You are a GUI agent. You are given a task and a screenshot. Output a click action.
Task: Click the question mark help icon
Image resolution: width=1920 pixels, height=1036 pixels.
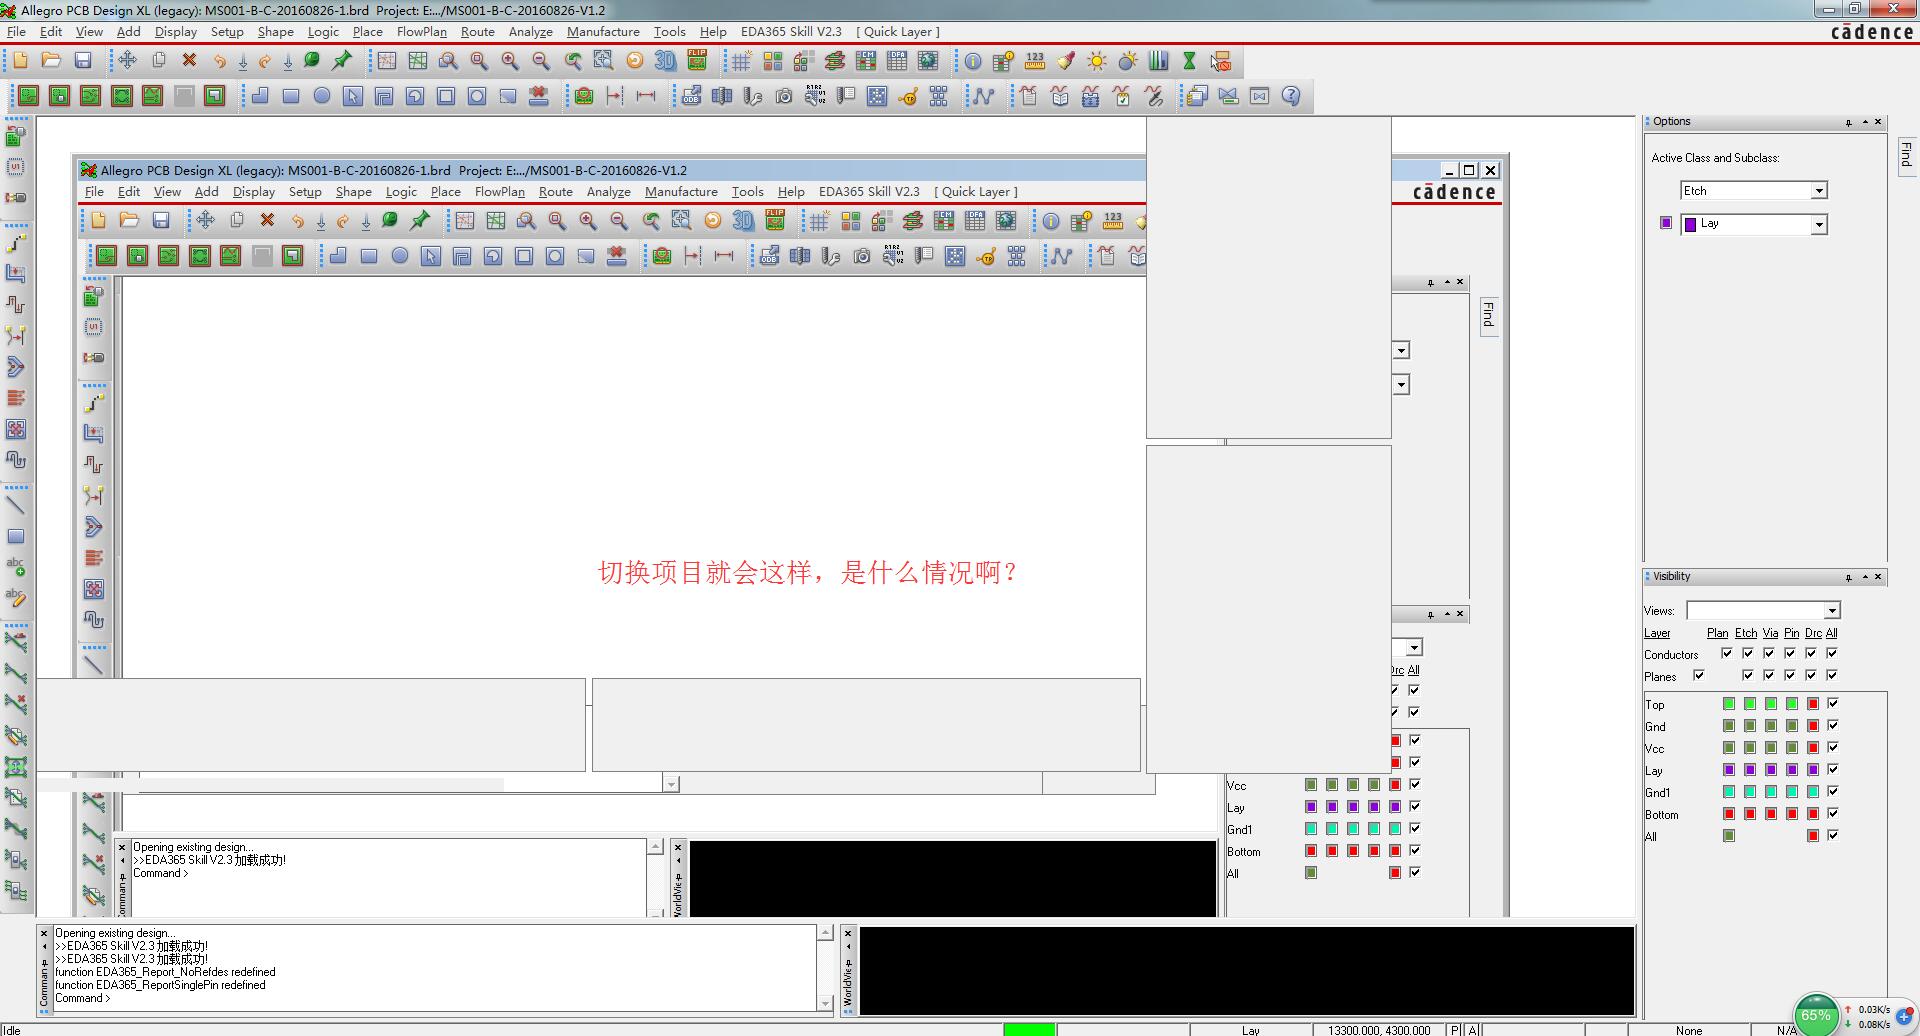tap(1291, 96)
